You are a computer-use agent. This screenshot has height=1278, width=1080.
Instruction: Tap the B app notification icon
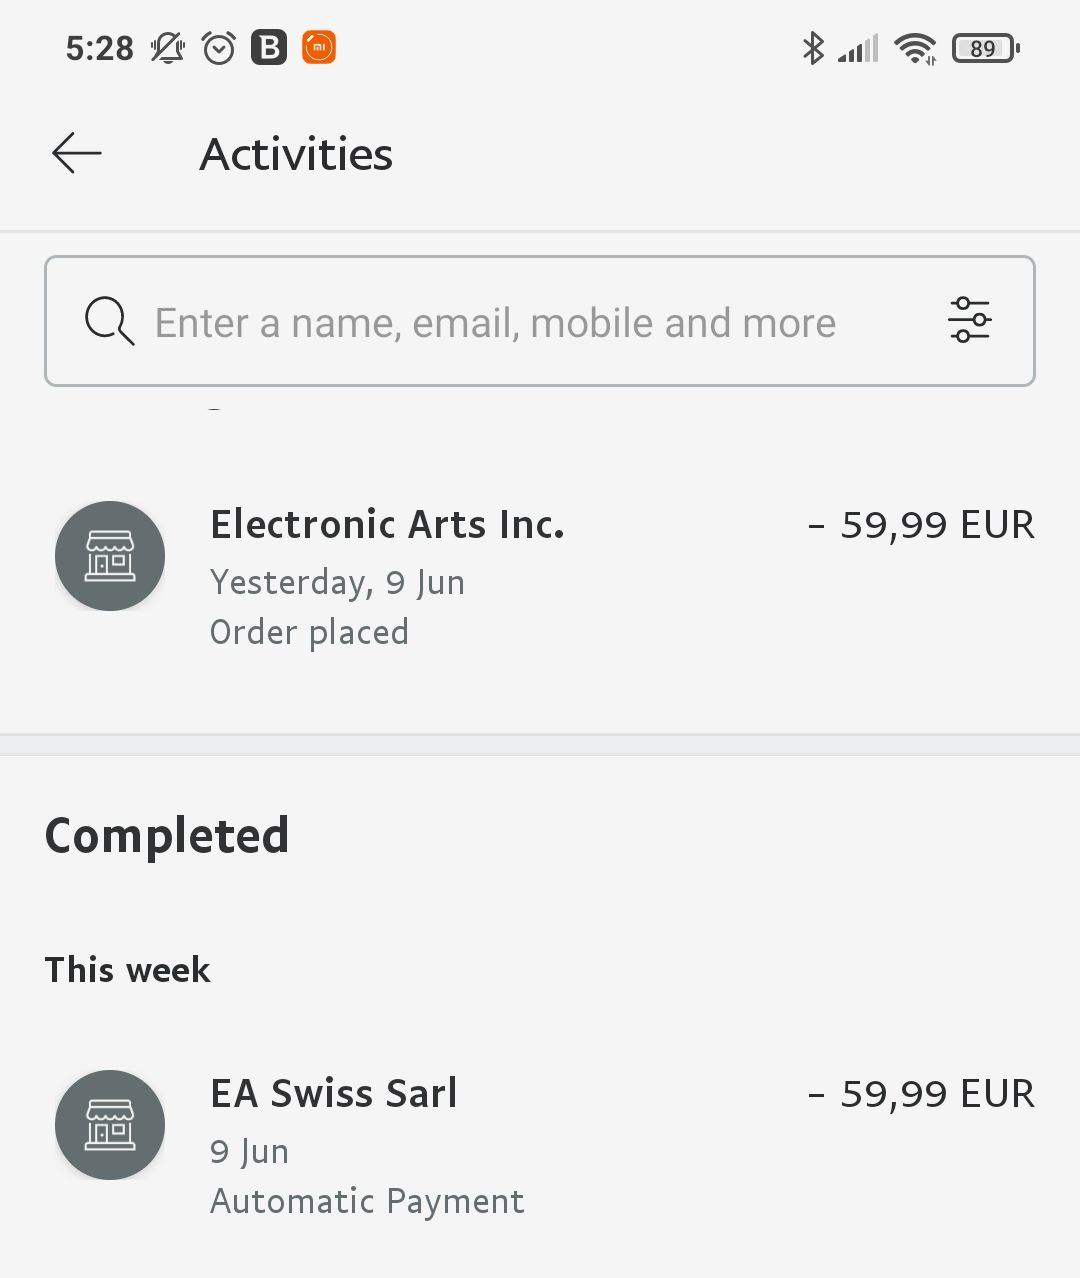[269, 47]
